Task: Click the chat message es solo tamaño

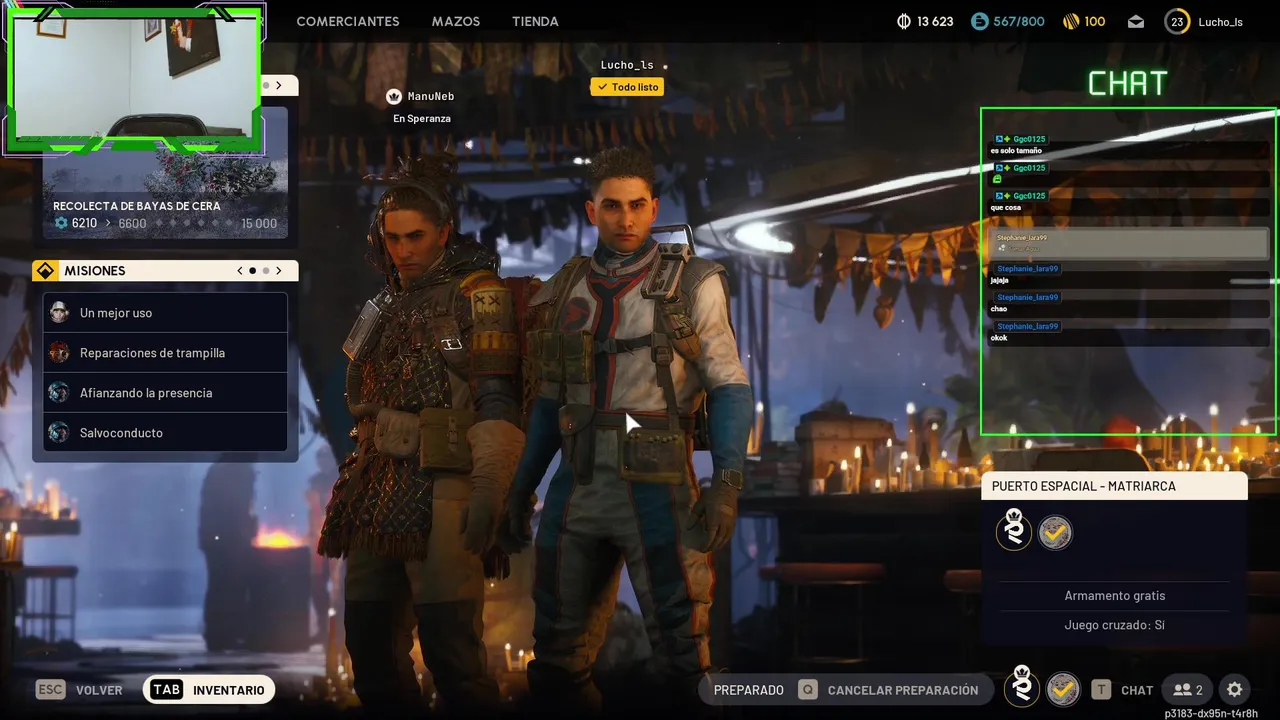Action: tap(1016, 151)
